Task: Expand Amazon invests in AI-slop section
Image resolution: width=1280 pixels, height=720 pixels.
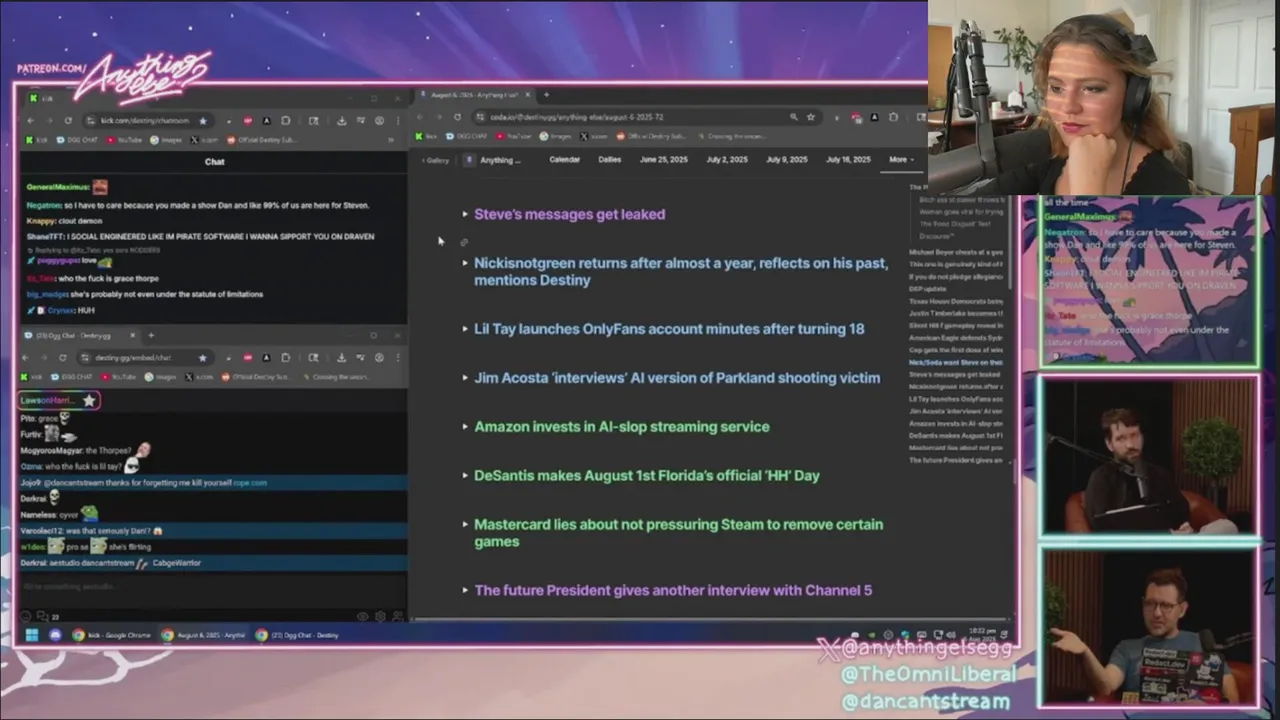Action: (465, 427)
